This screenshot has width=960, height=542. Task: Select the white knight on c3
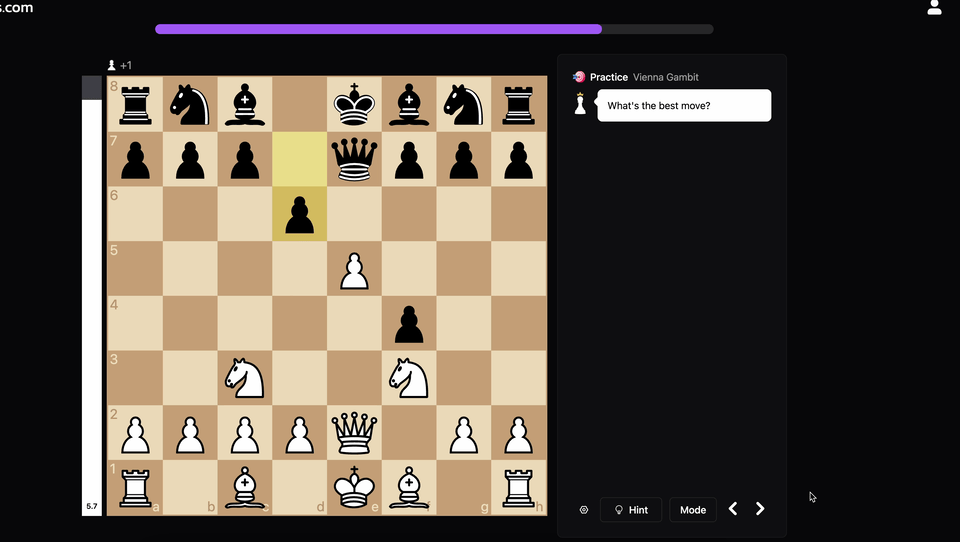click(x=245, y=378)
